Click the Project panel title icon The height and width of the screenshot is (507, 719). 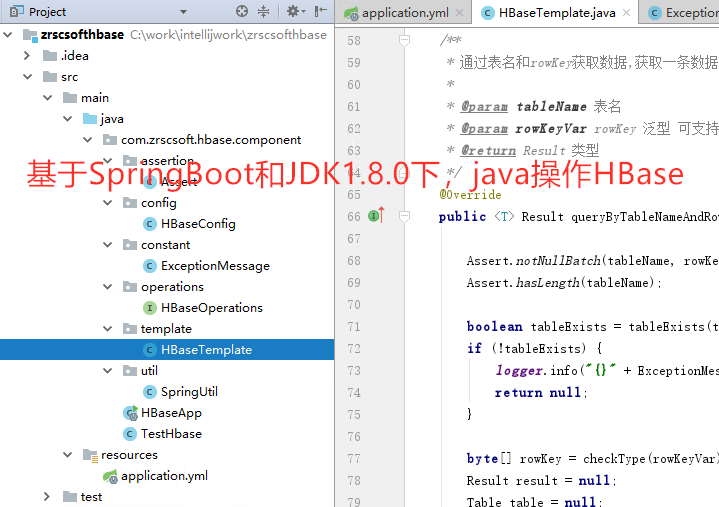point(17,11)
